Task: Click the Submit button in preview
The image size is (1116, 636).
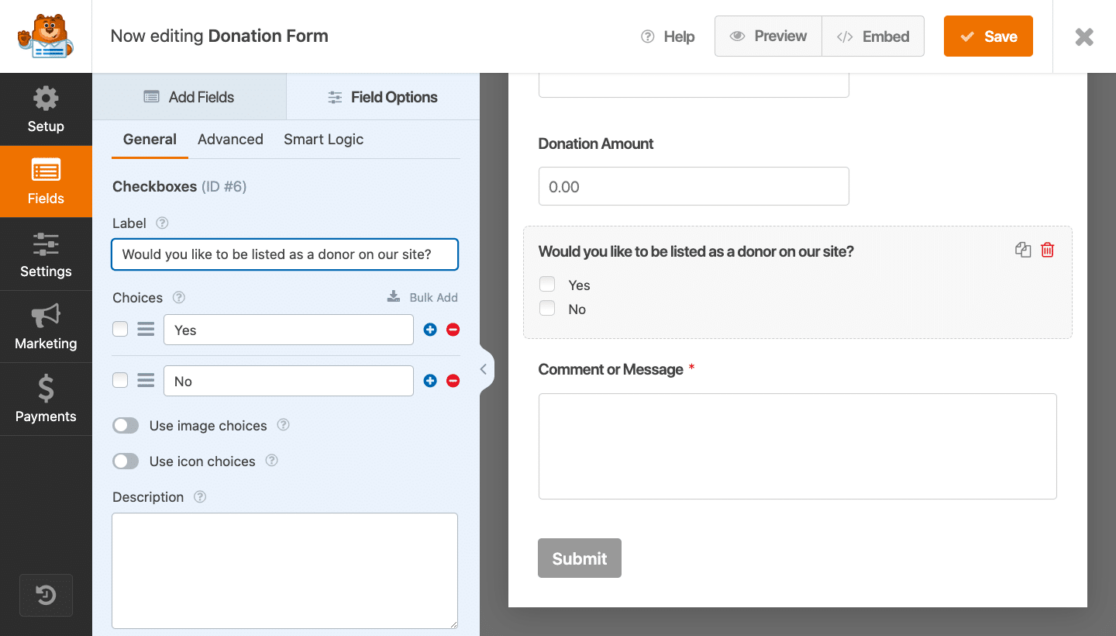Action: pos(579,558)
